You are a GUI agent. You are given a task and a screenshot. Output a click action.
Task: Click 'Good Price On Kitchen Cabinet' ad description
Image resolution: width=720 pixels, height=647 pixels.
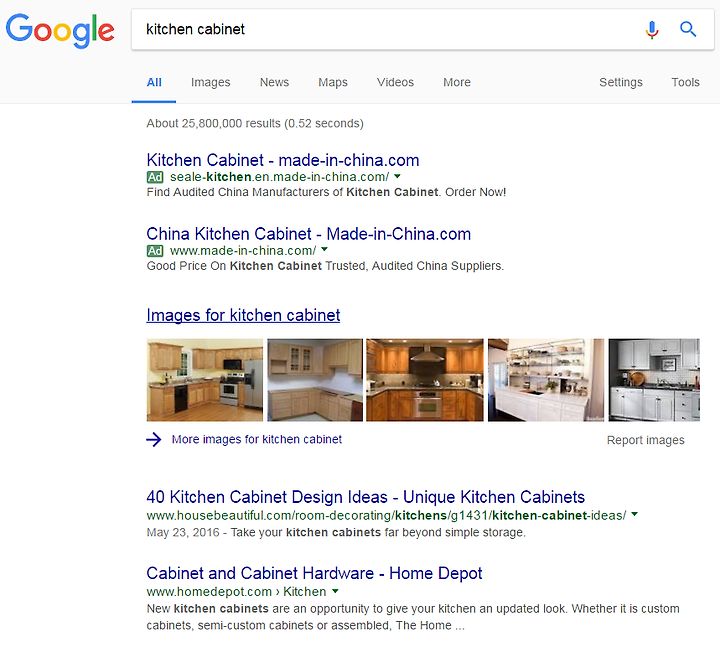pos(325,266)
